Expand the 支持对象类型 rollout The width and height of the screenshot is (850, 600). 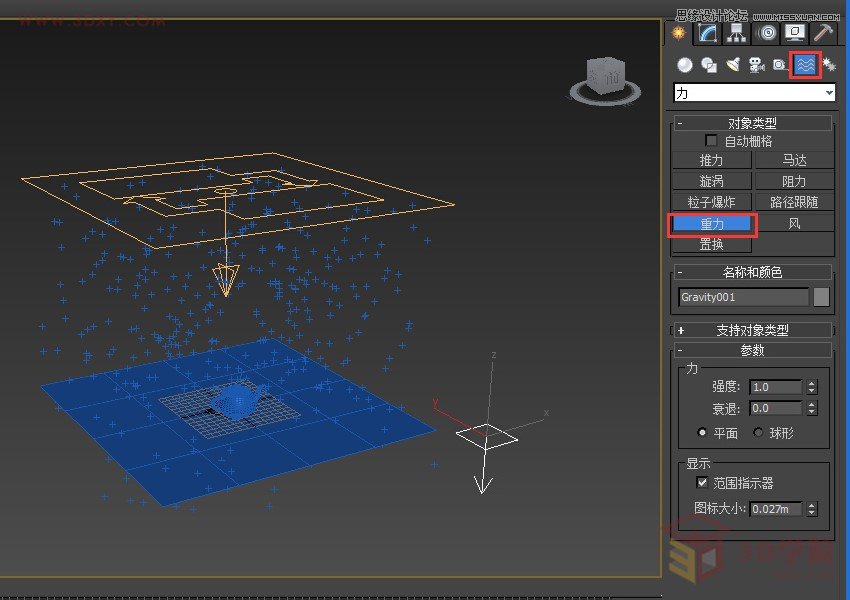coord(752,330)
